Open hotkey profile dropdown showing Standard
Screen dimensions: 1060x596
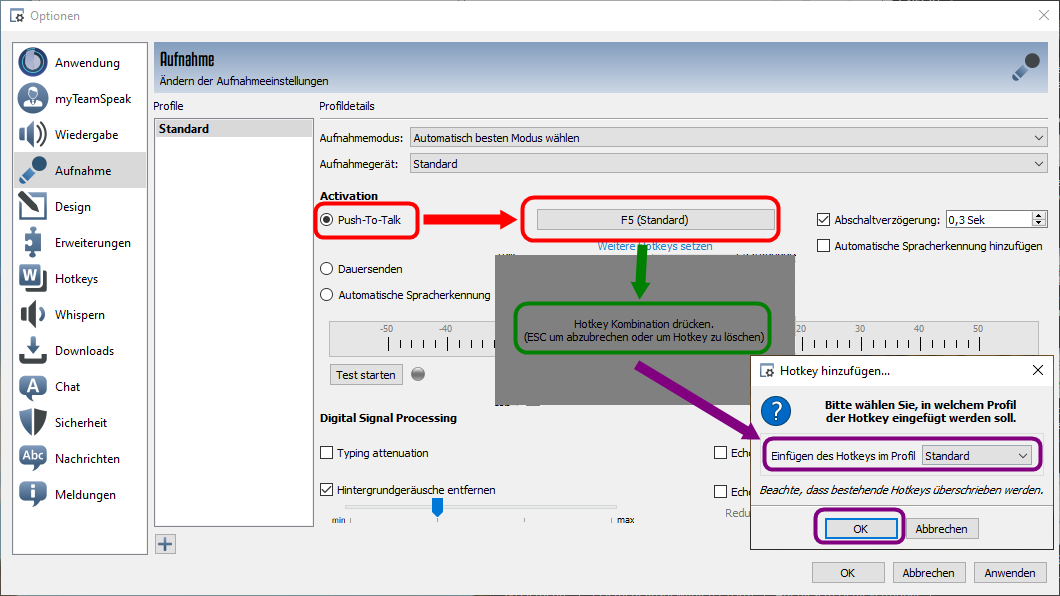pyautogui.click(x=977, y=456)
